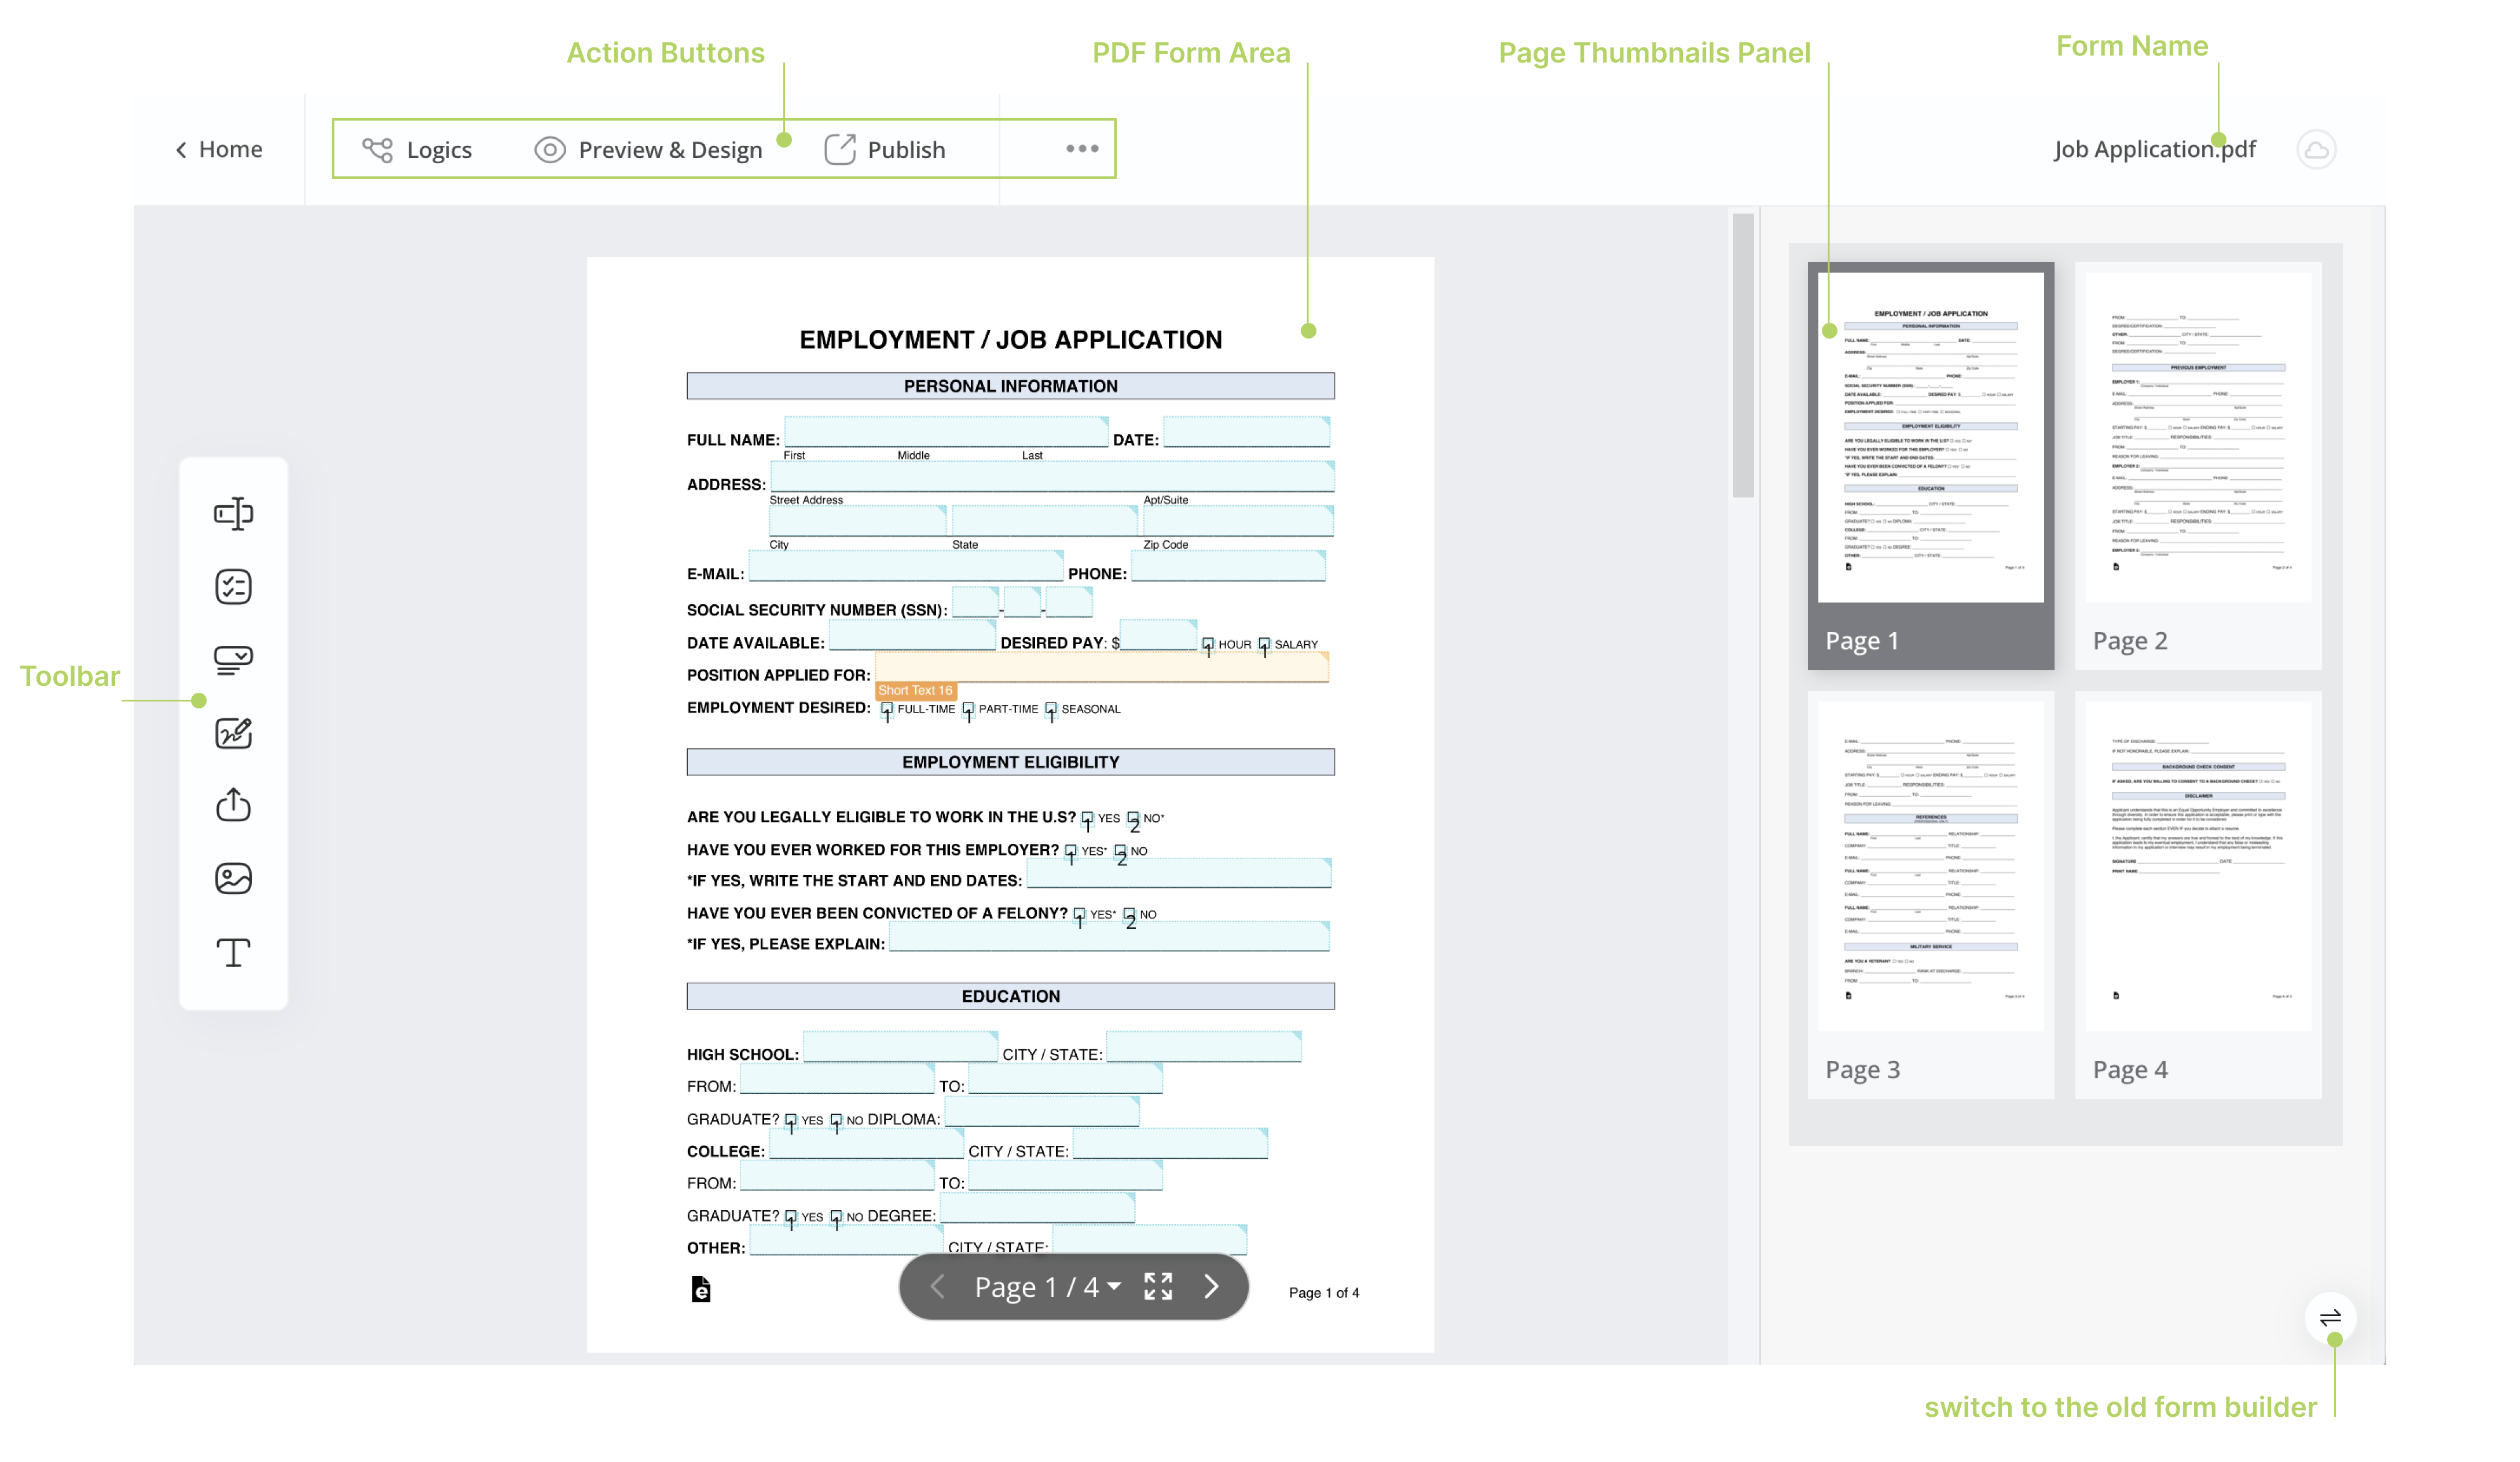Screen dimensions: 2520x1462
Task: Click the text tool icon in sidebar
Action: click(x=233, y=952)
